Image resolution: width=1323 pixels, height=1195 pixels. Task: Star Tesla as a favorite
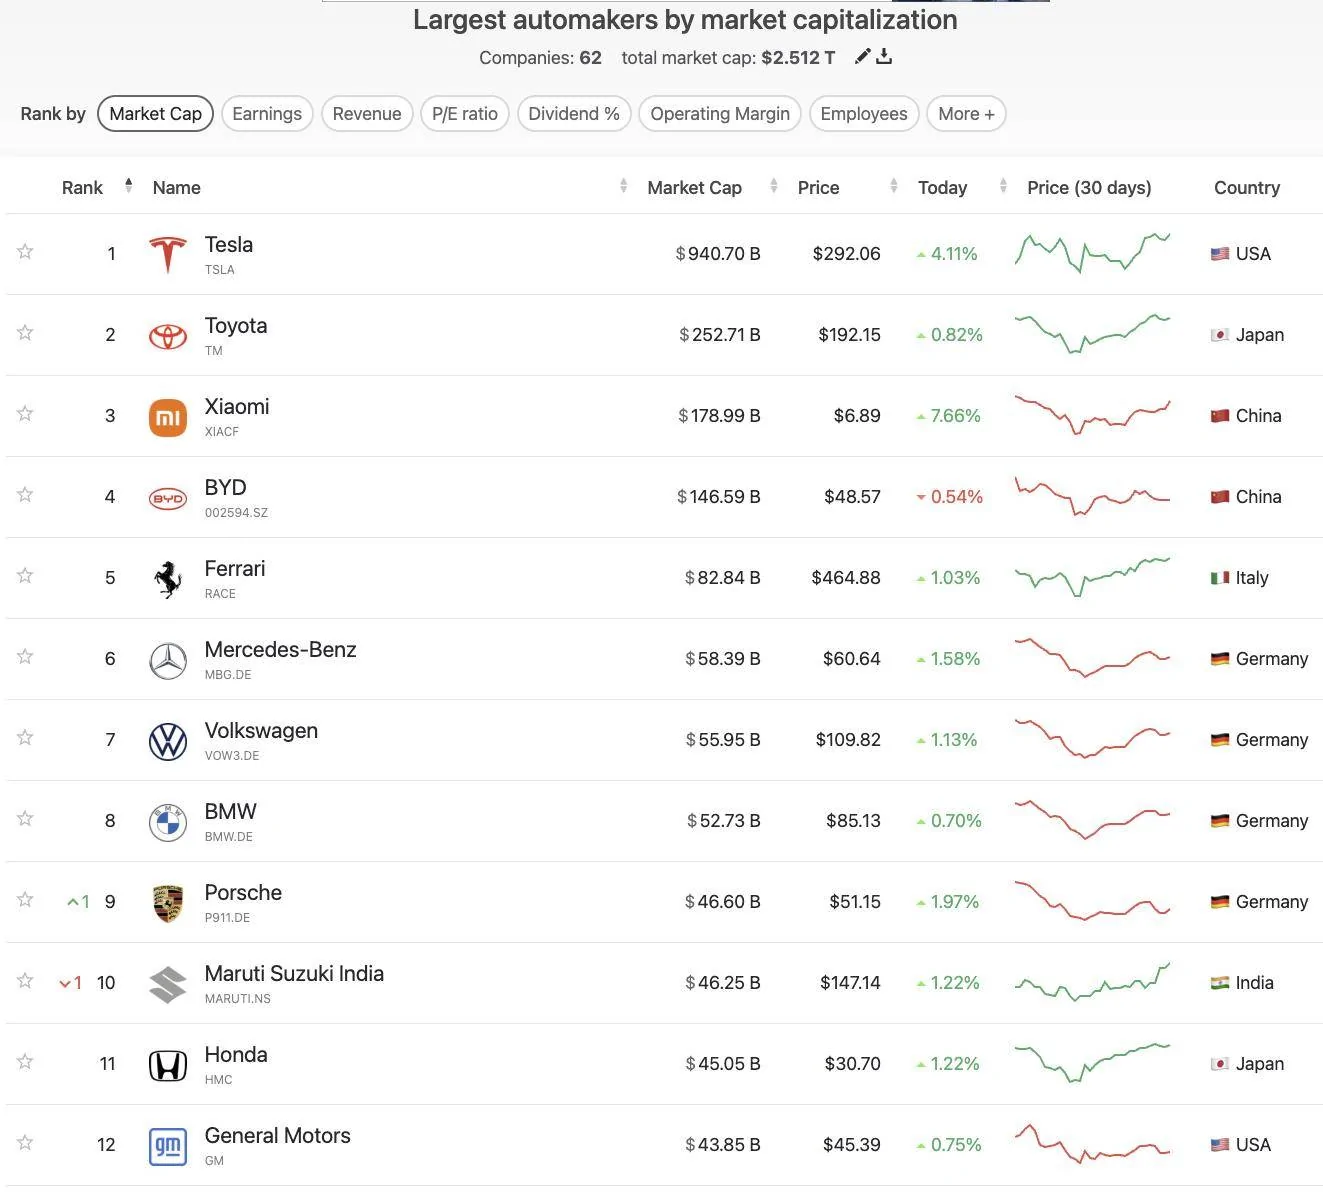pos(25,252)
